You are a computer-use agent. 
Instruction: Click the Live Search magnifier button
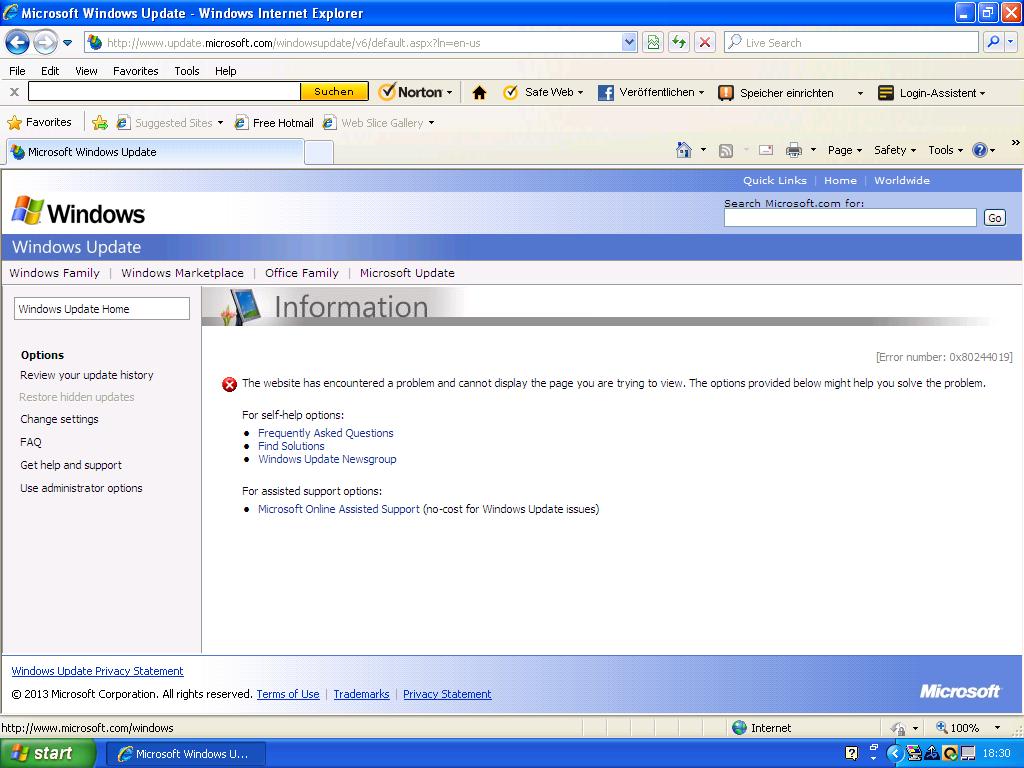click(993, 42)
